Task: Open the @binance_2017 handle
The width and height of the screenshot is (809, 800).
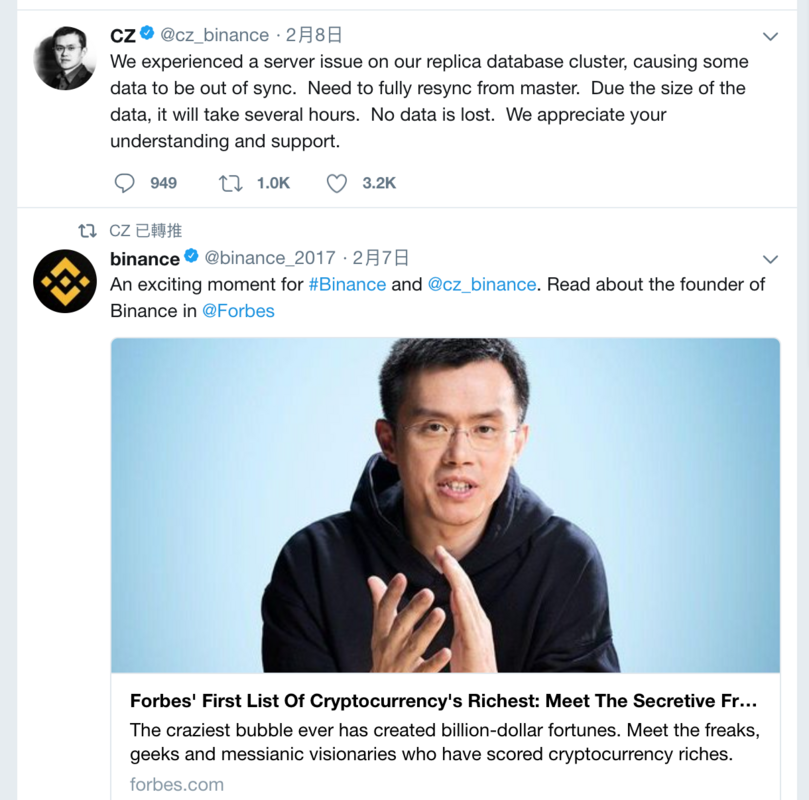Action: 270,257
